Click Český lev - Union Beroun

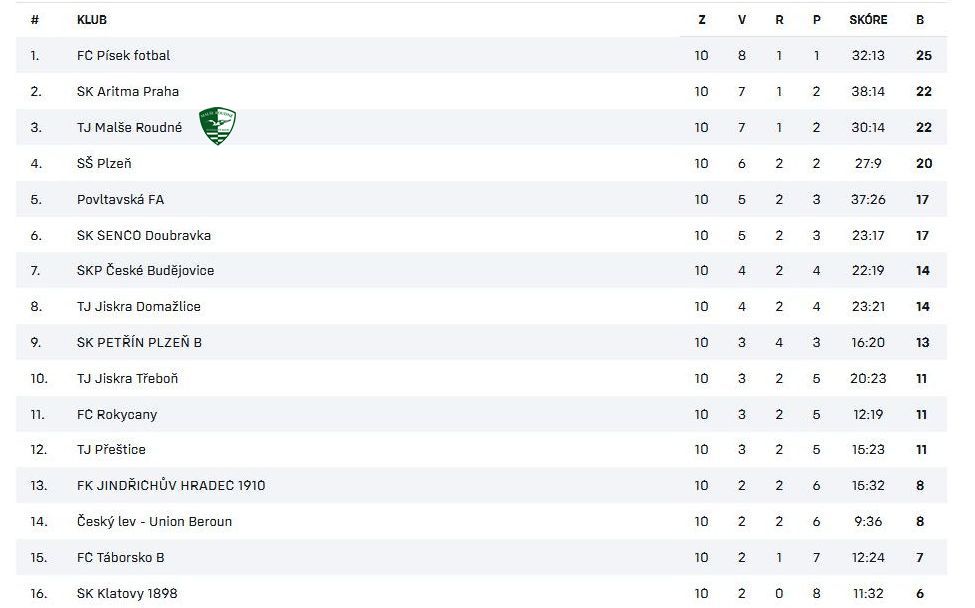tap(154, 521)
